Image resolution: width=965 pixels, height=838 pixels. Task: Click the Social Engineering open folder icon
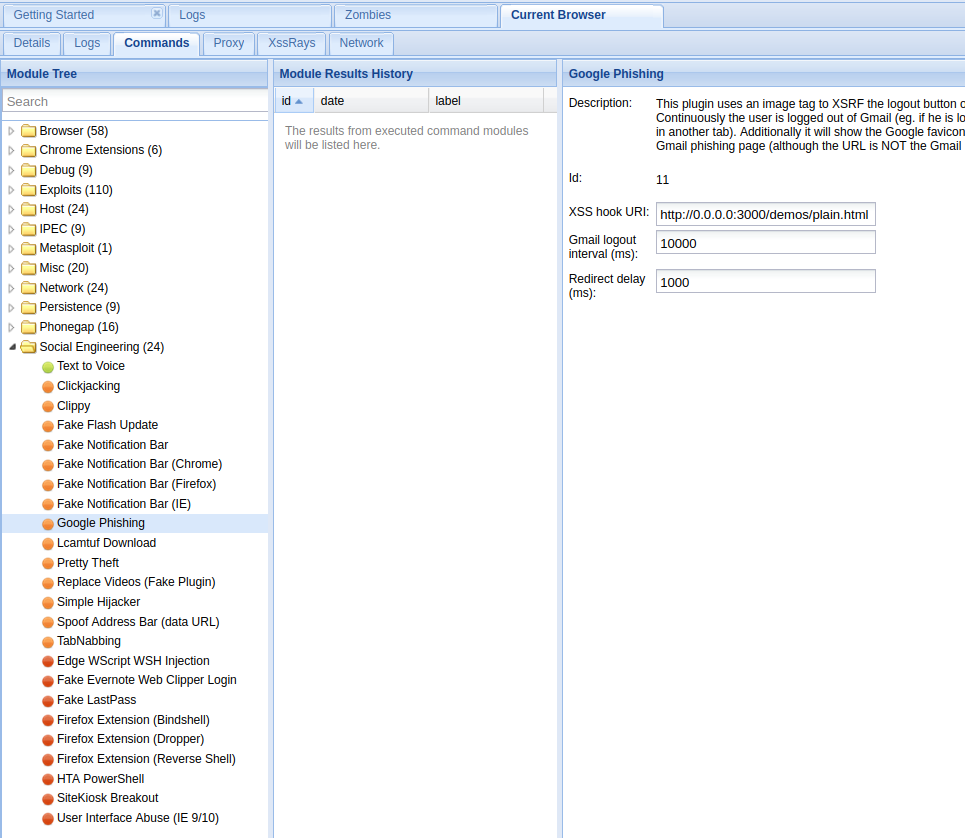point(28,347)
